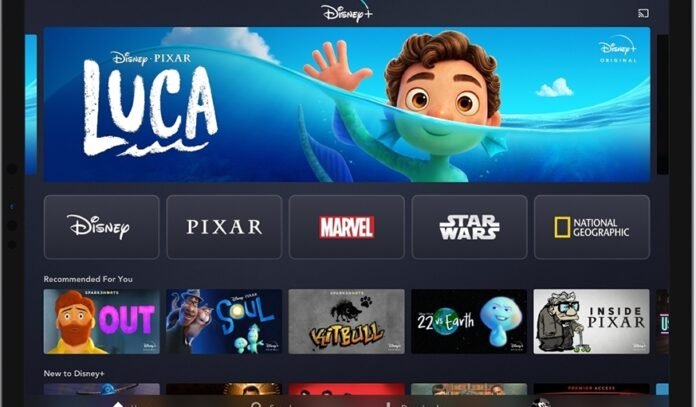This screenshot has height=407, width=696.
Task: Select the Inside Pixar thumbnail
Action: coord(592,321)
